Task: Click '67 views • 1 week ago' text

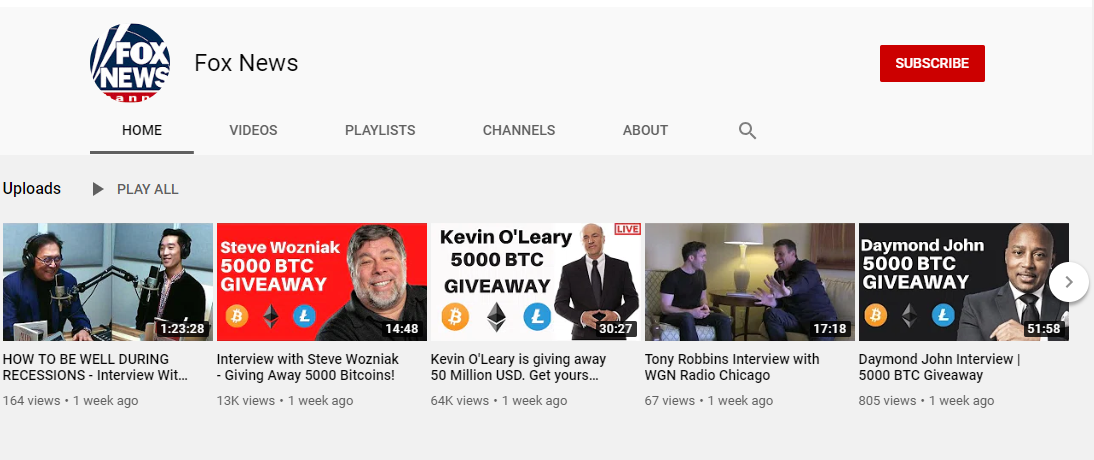Action: pyautogui.click(x=709, y=401)
